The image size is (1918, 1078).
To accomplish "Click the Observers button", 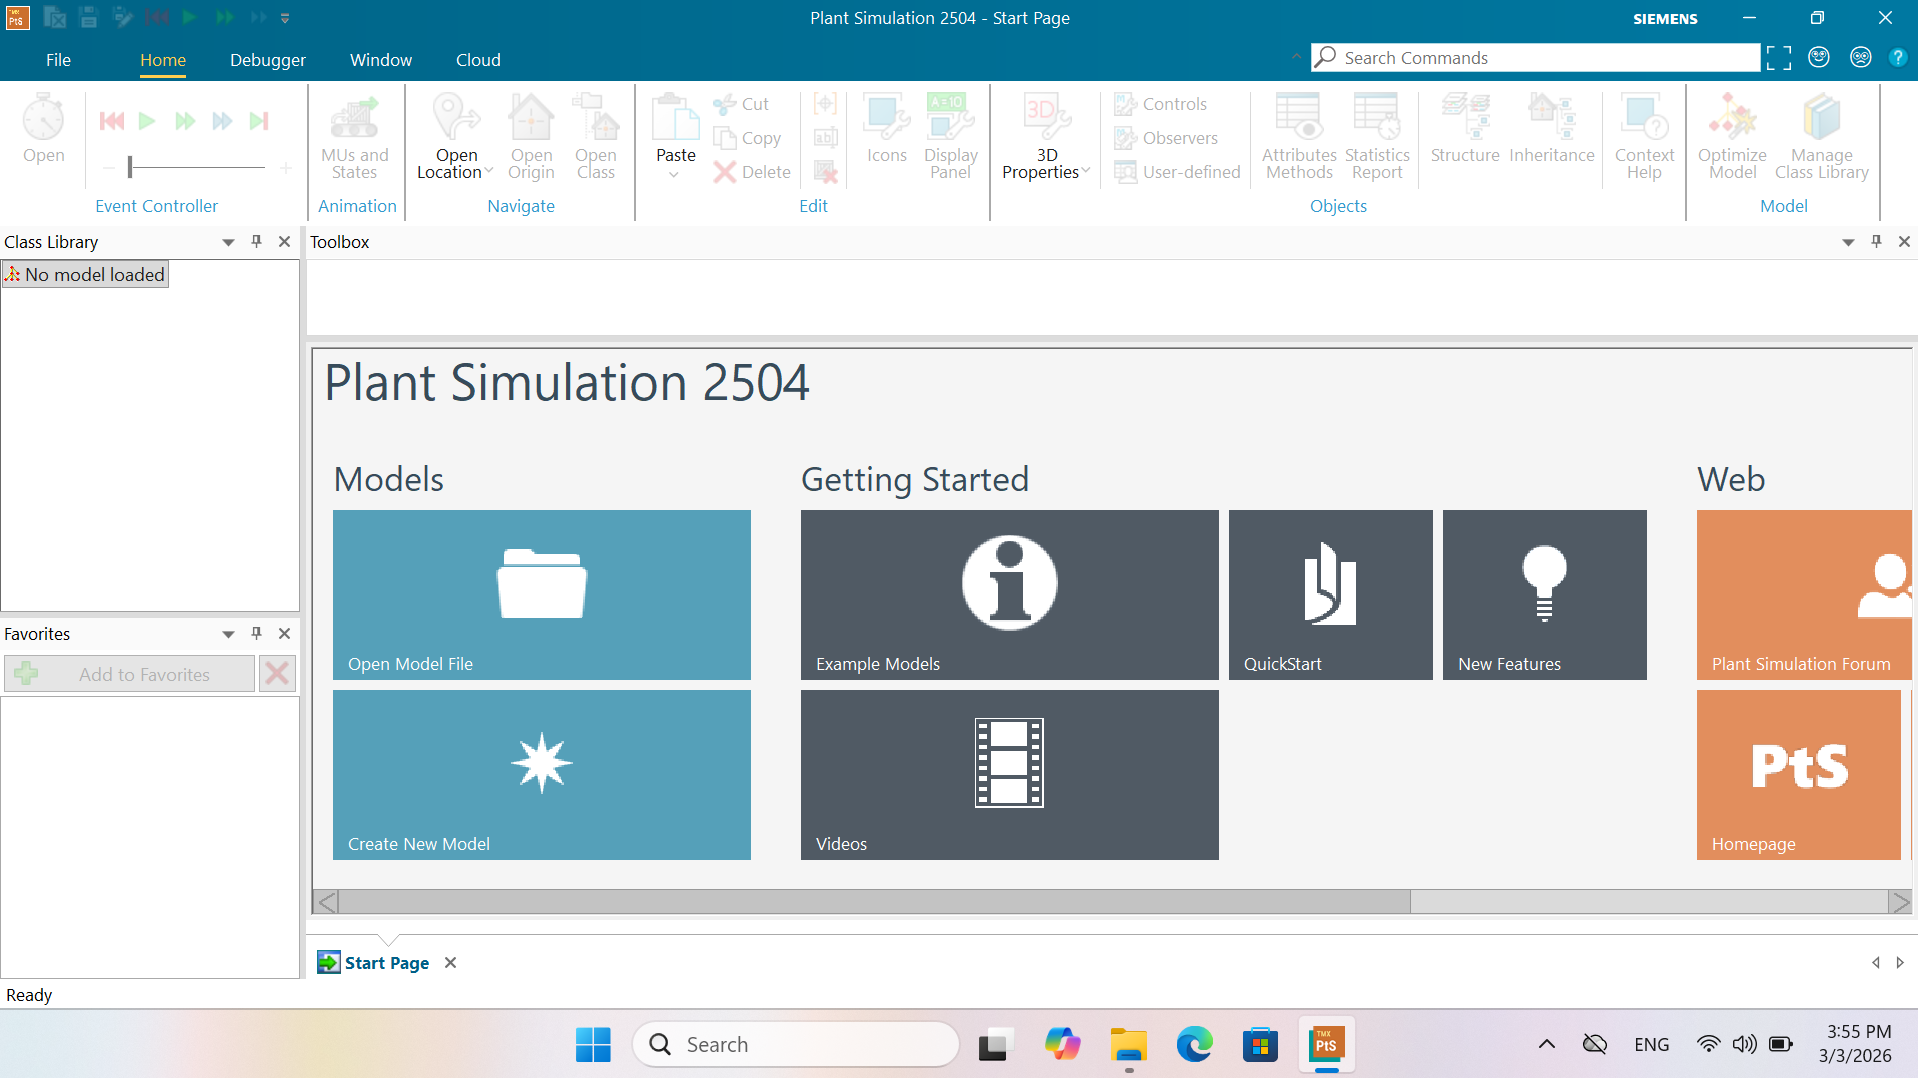I will [1166, 138].
